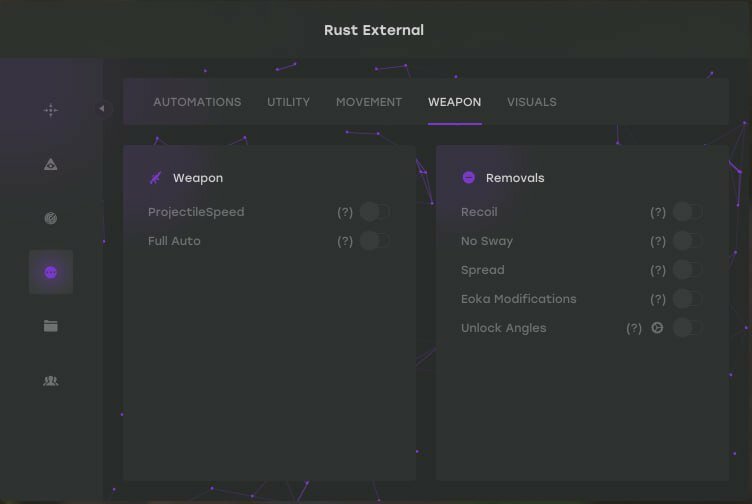Open the eye-triangle visuals sidebar section

pyautogui.click(x=51, y=164)
